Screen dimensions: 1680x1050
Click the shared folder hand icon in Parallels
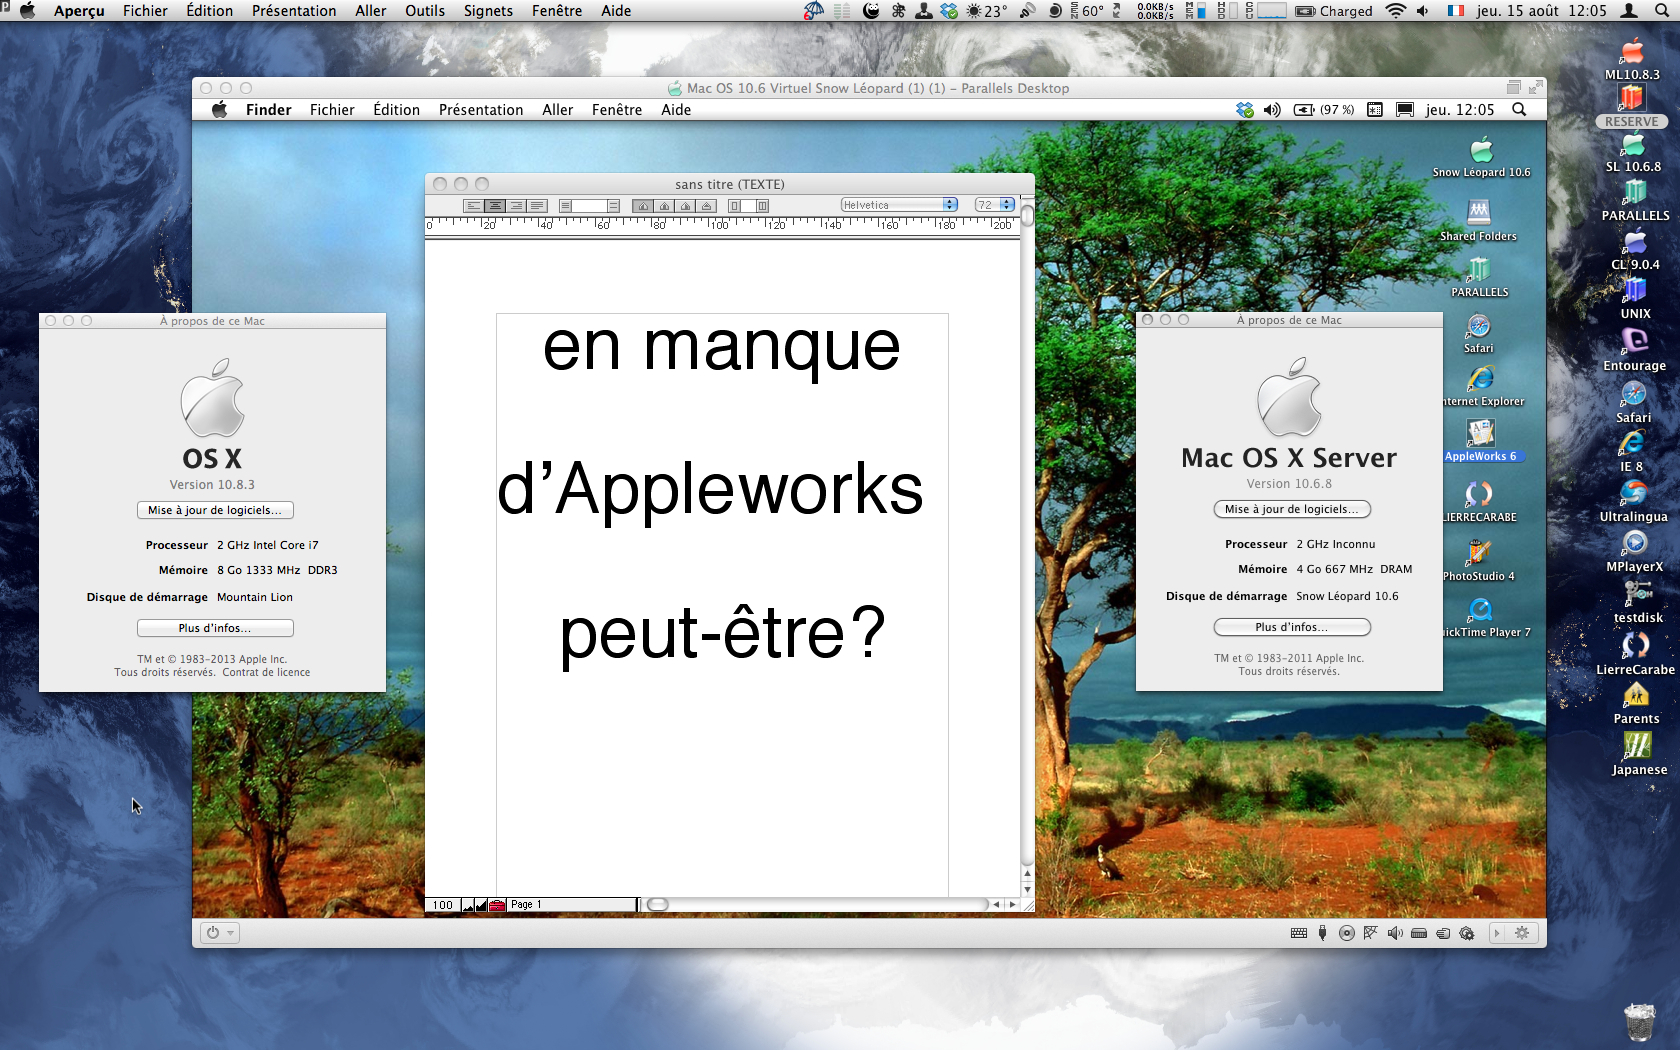pos(1443,933)
